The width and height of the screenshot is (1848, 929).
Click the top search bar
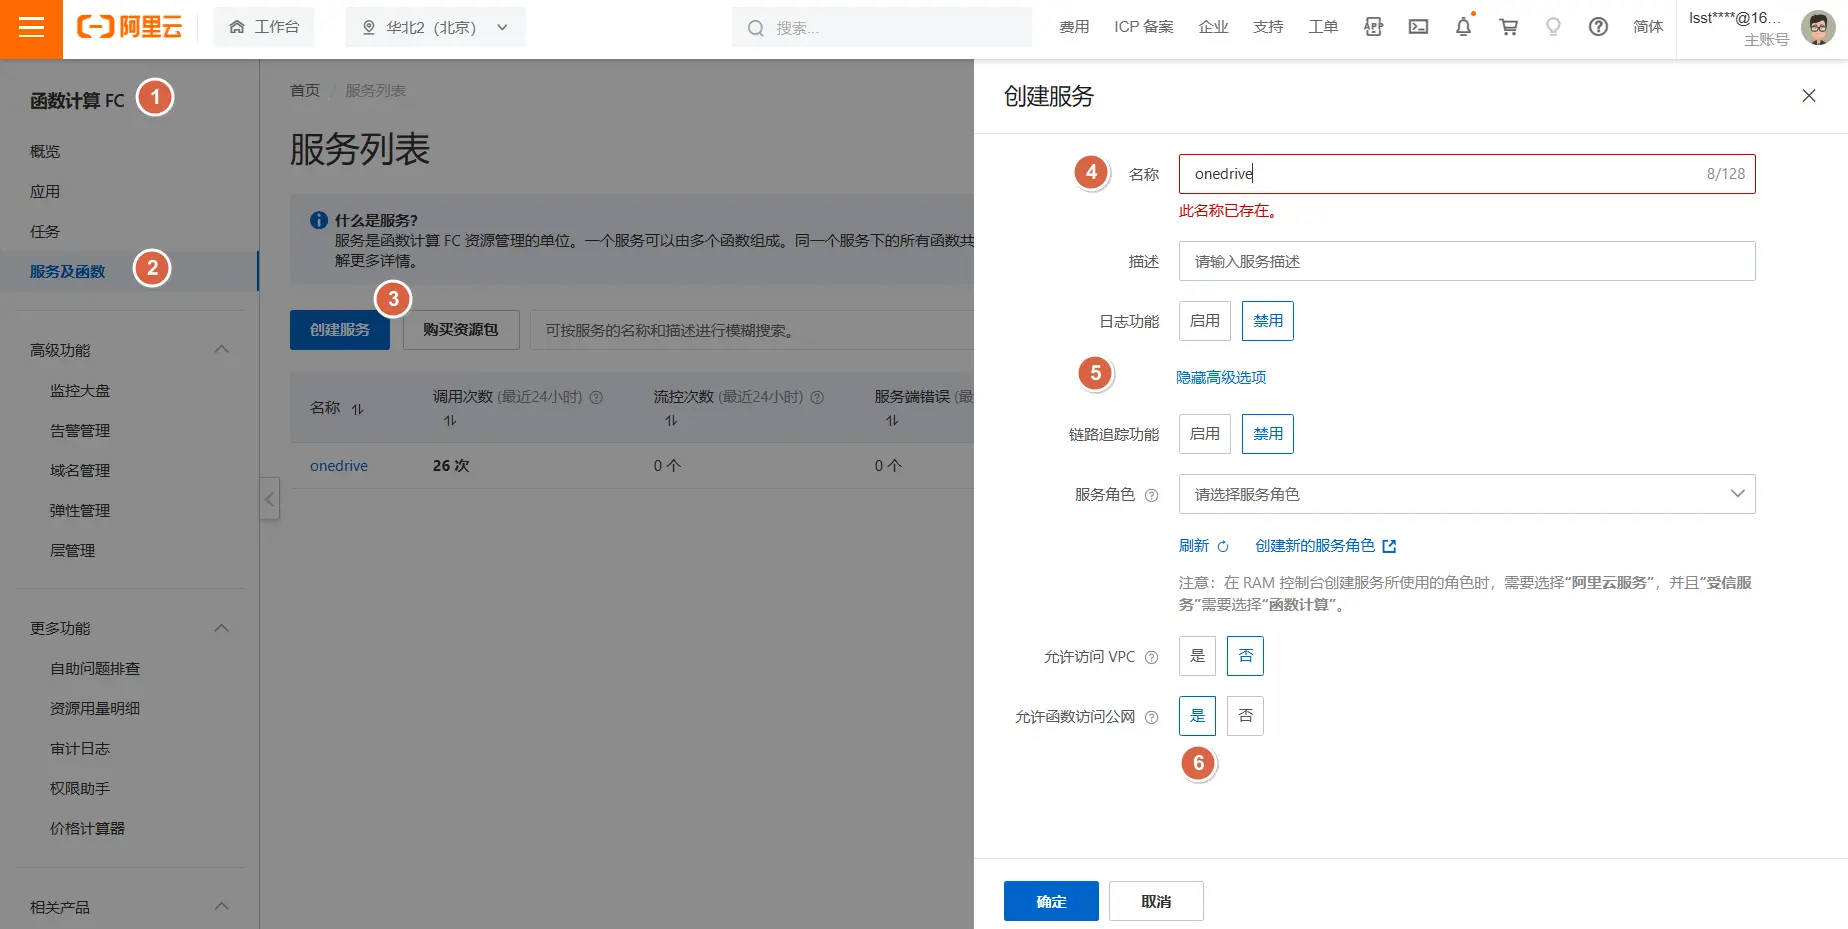pos(882,27)
